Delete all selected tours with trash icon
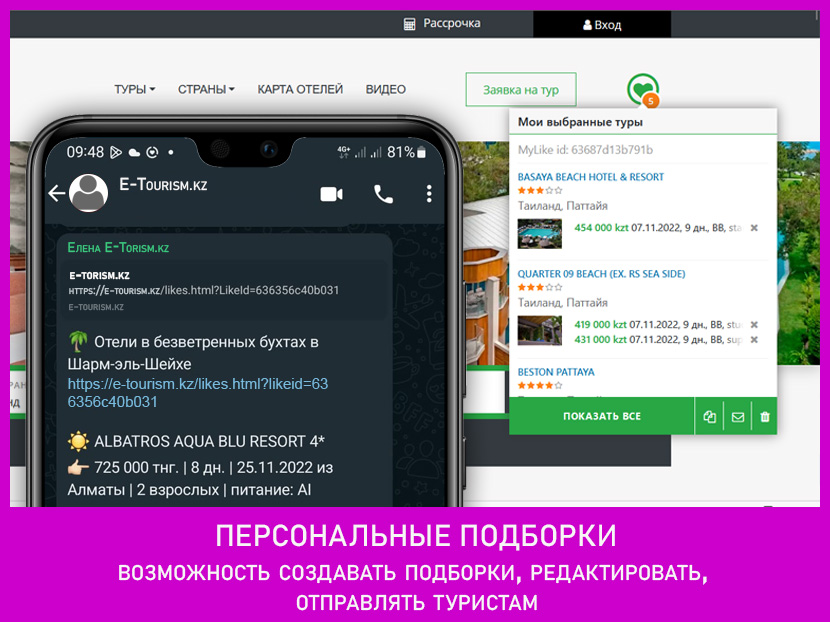Image resolution: width=830 pixels, height=622 pixels. [x=765, y=417]
